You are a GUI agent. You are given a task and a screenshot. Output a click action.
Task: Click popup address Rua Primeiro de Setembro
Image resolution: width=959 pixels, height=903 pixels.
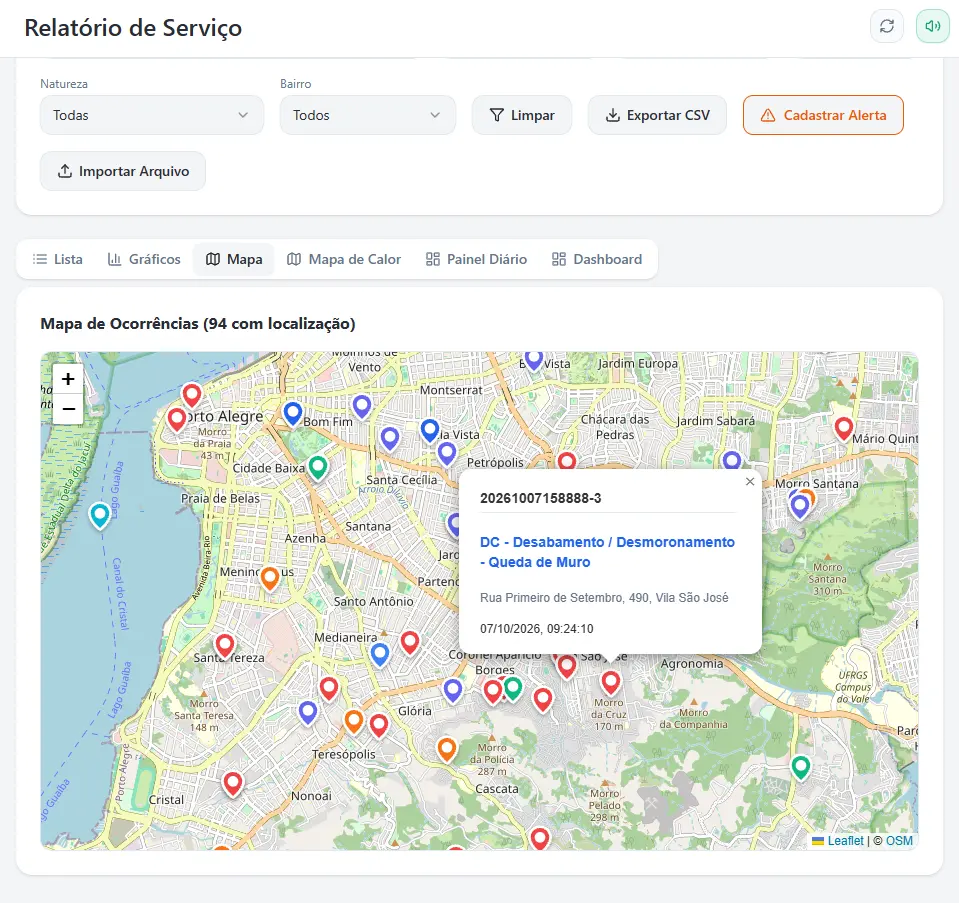604,598
